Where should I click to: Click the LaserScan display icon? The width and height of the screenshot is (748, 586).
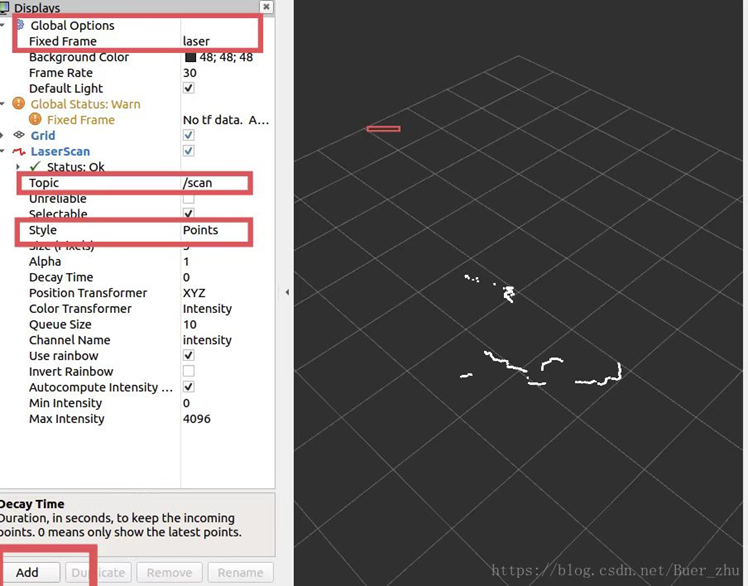point(19,151)
